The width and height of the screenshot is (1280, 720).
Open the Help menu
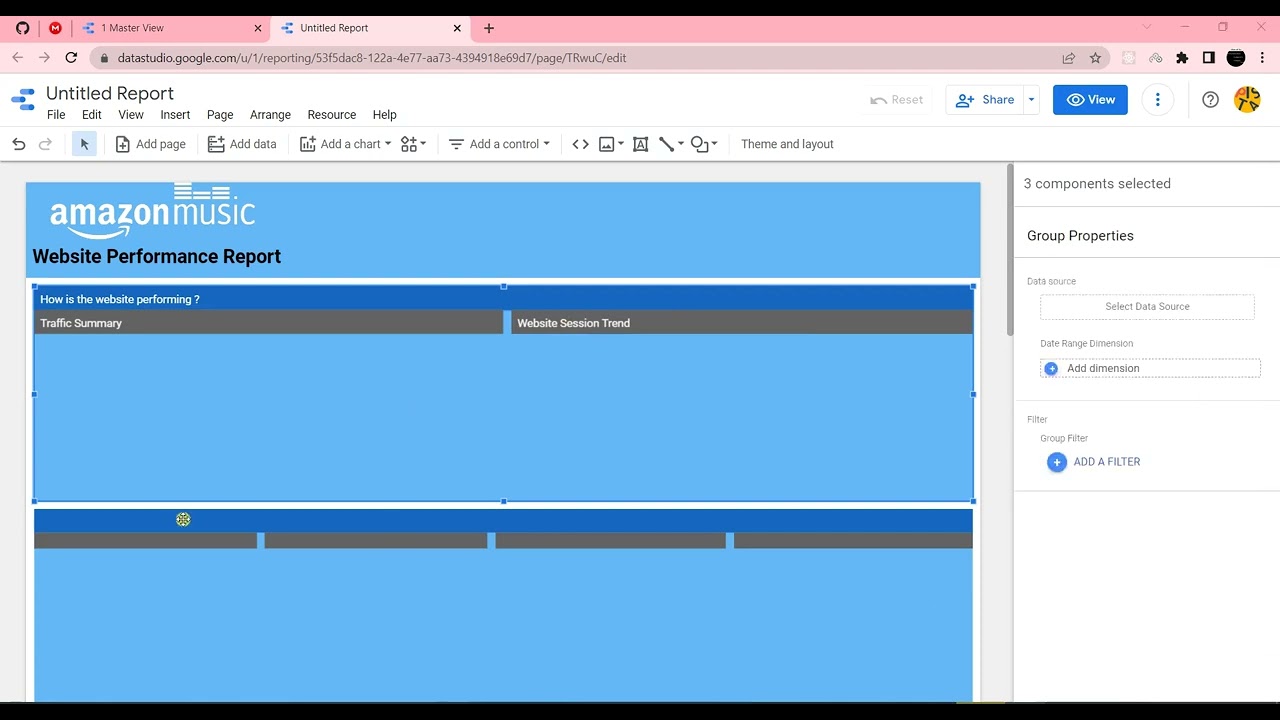click(384, 115)
